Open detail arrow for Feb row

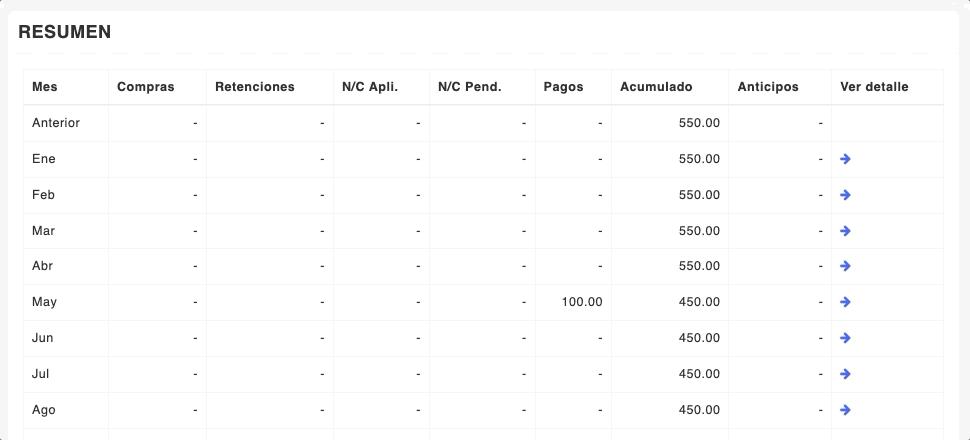click(x=845, y=195)
